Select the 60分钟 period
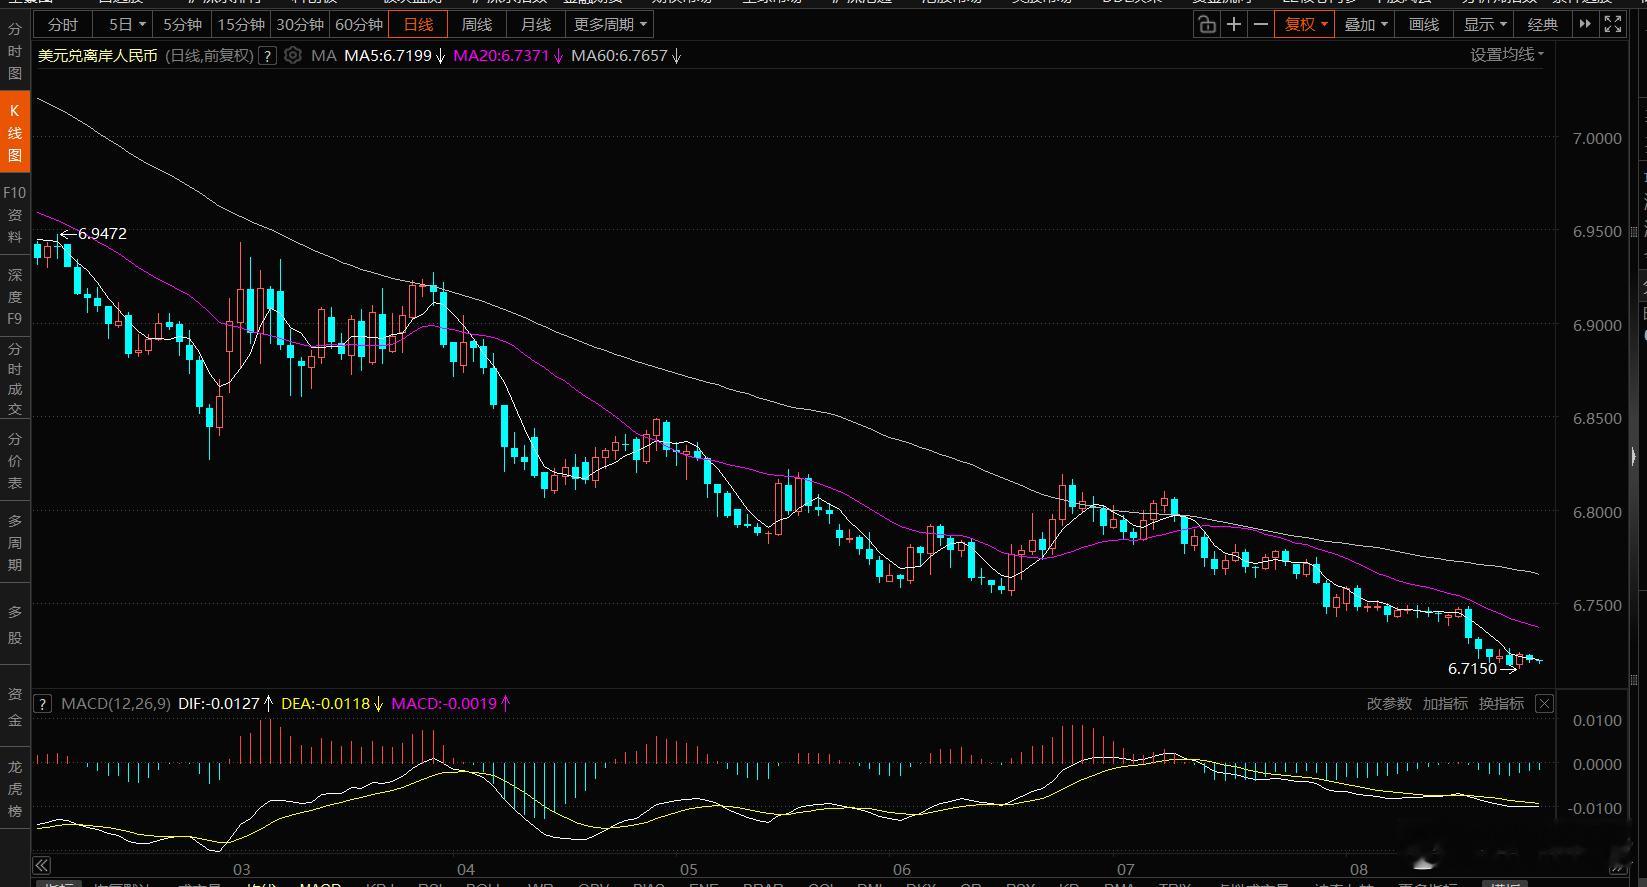This screenshot has height=887, width=1647. pyautogui.click(x=359, y=24)
